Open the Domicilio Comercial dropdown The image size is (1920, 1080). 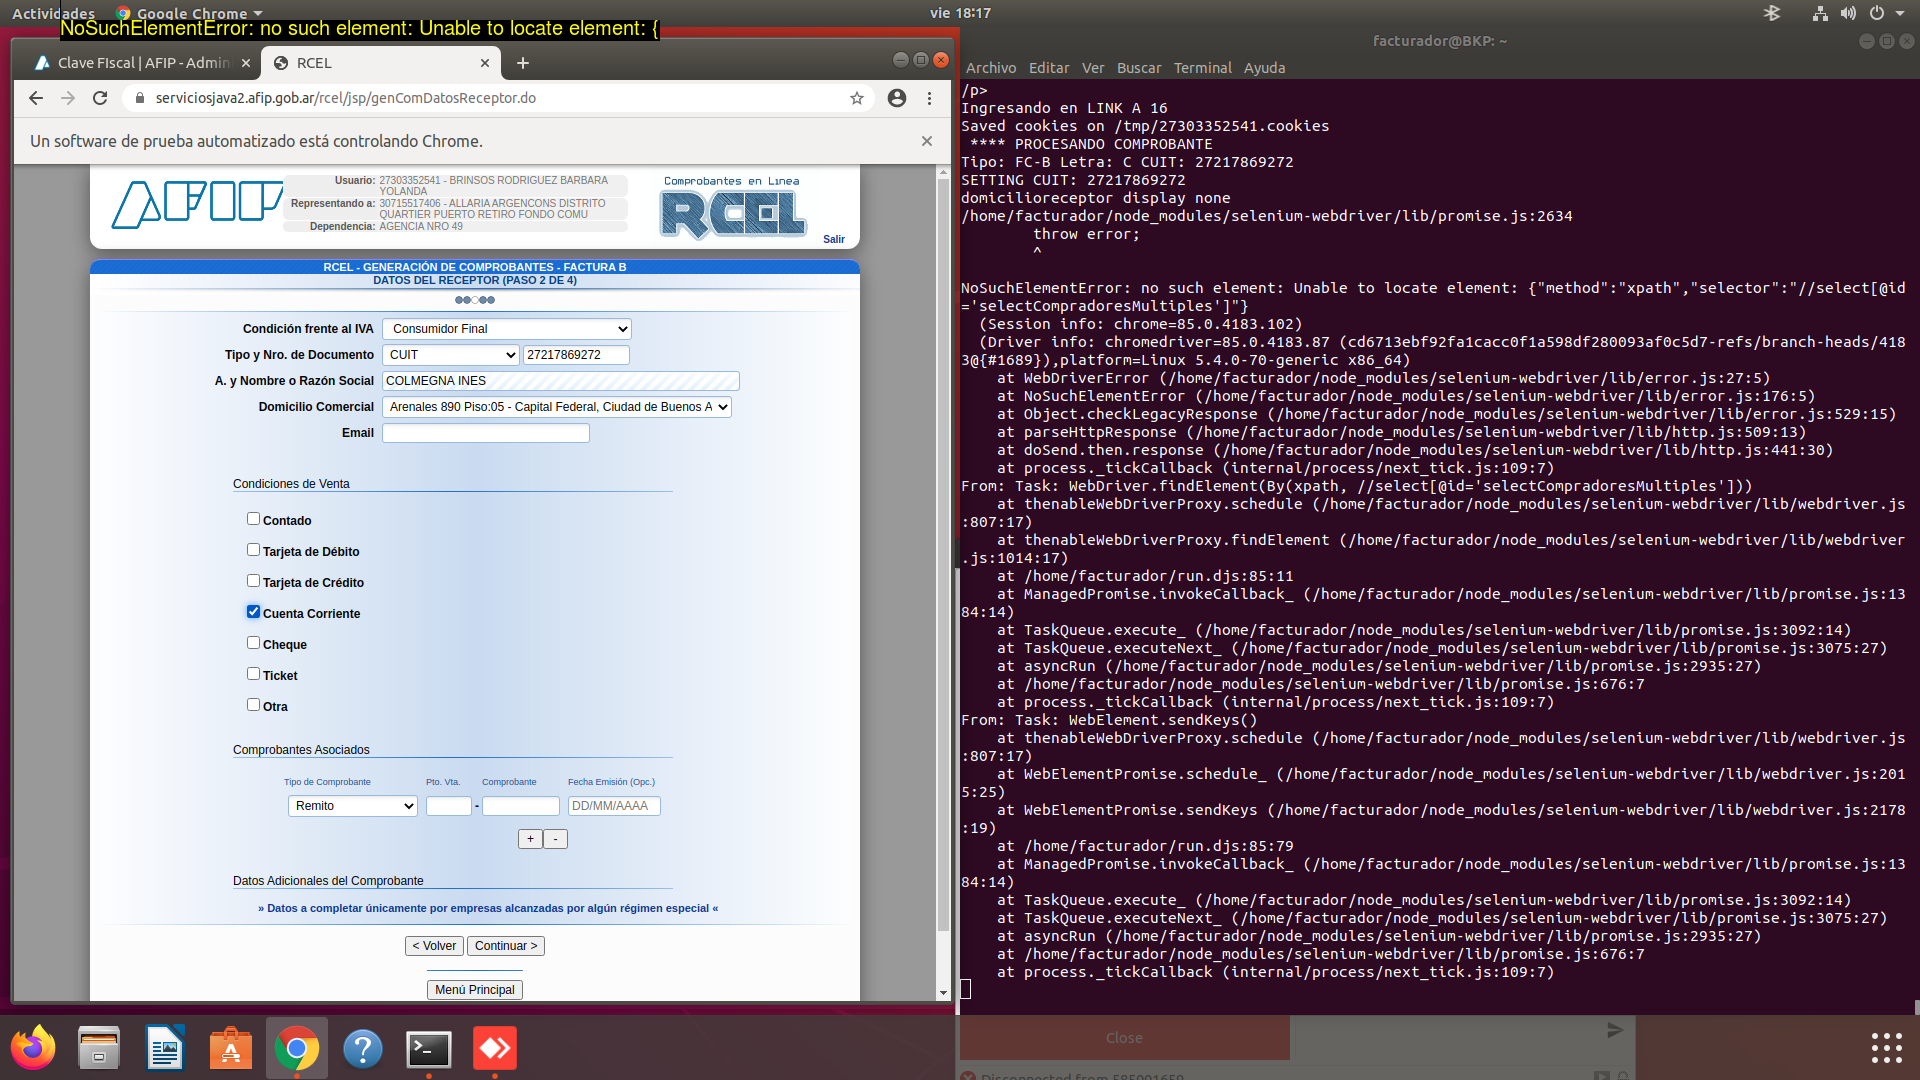click(557, 407)
